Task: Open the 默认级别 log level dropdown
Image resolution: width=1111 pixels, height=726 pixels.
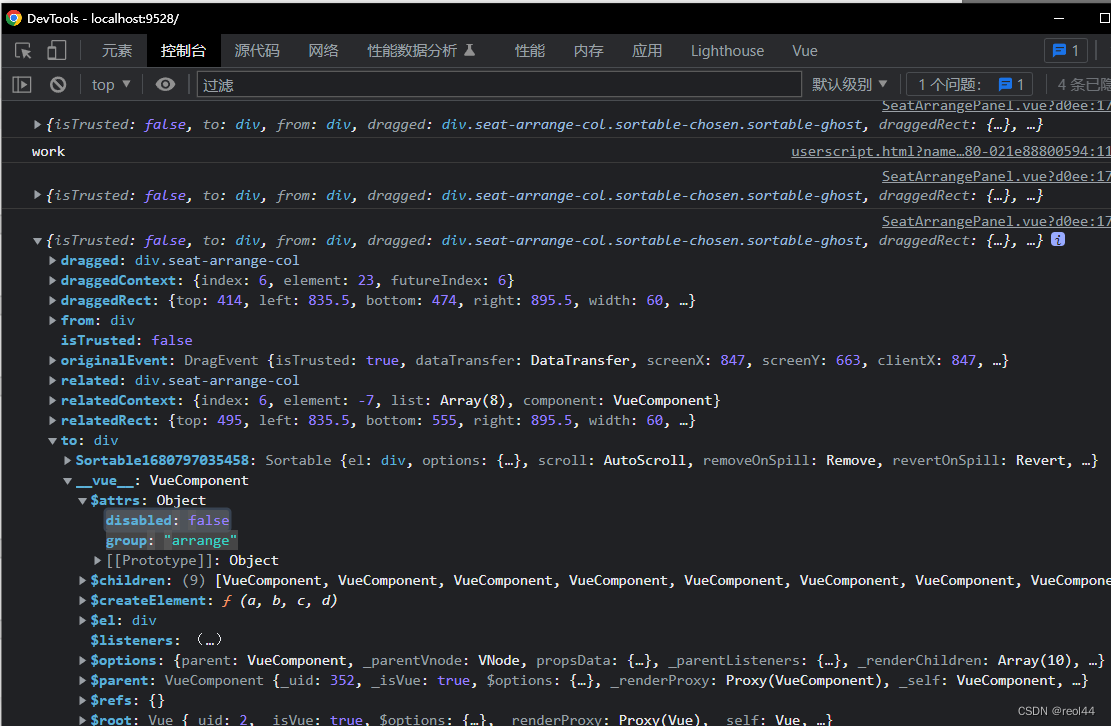Action: pos(850,85)
